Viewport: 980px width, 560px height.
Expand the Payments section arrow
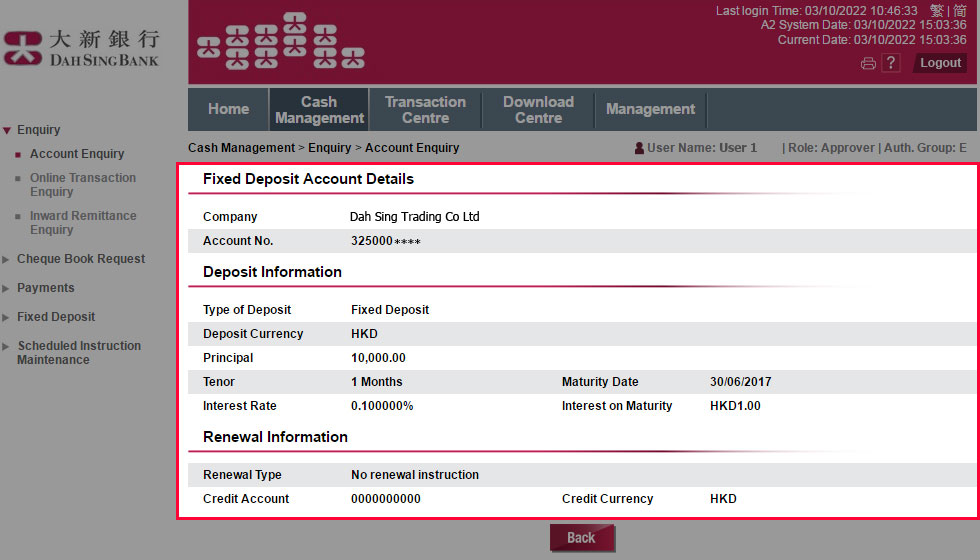tap(6, 289)
